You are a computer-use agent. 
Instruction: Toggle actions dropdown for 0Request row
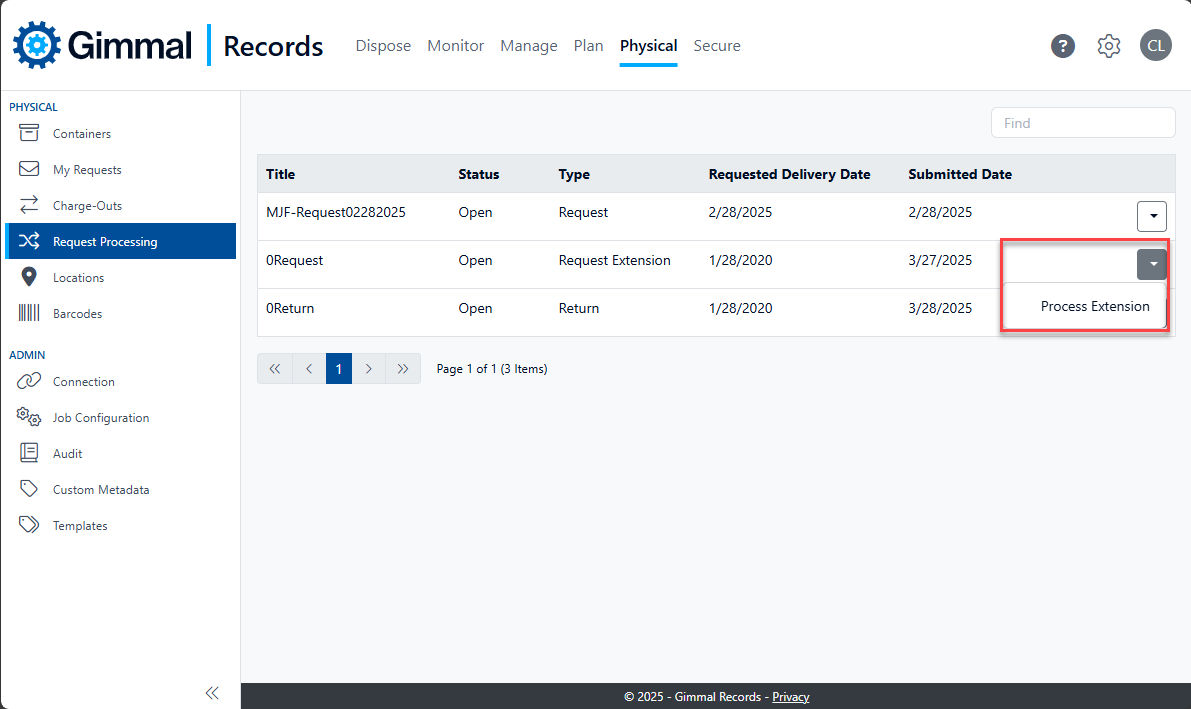(x=1152, y=264)
